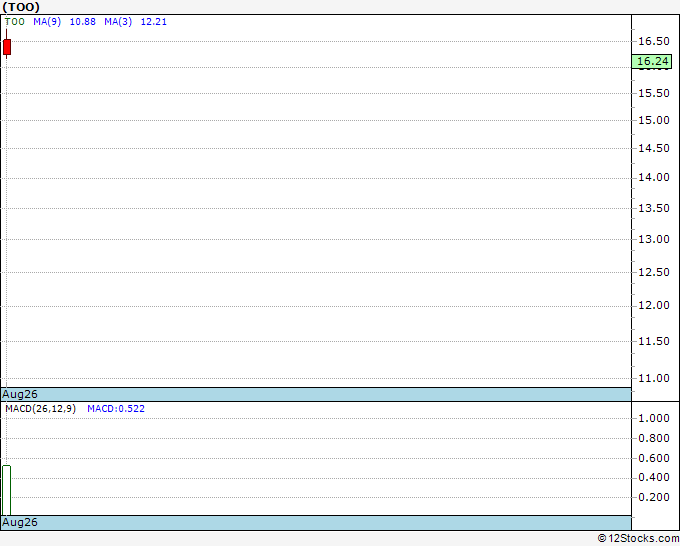
Task: Click the 1.000 MACD axis label
Action: [x=654, y=418]
